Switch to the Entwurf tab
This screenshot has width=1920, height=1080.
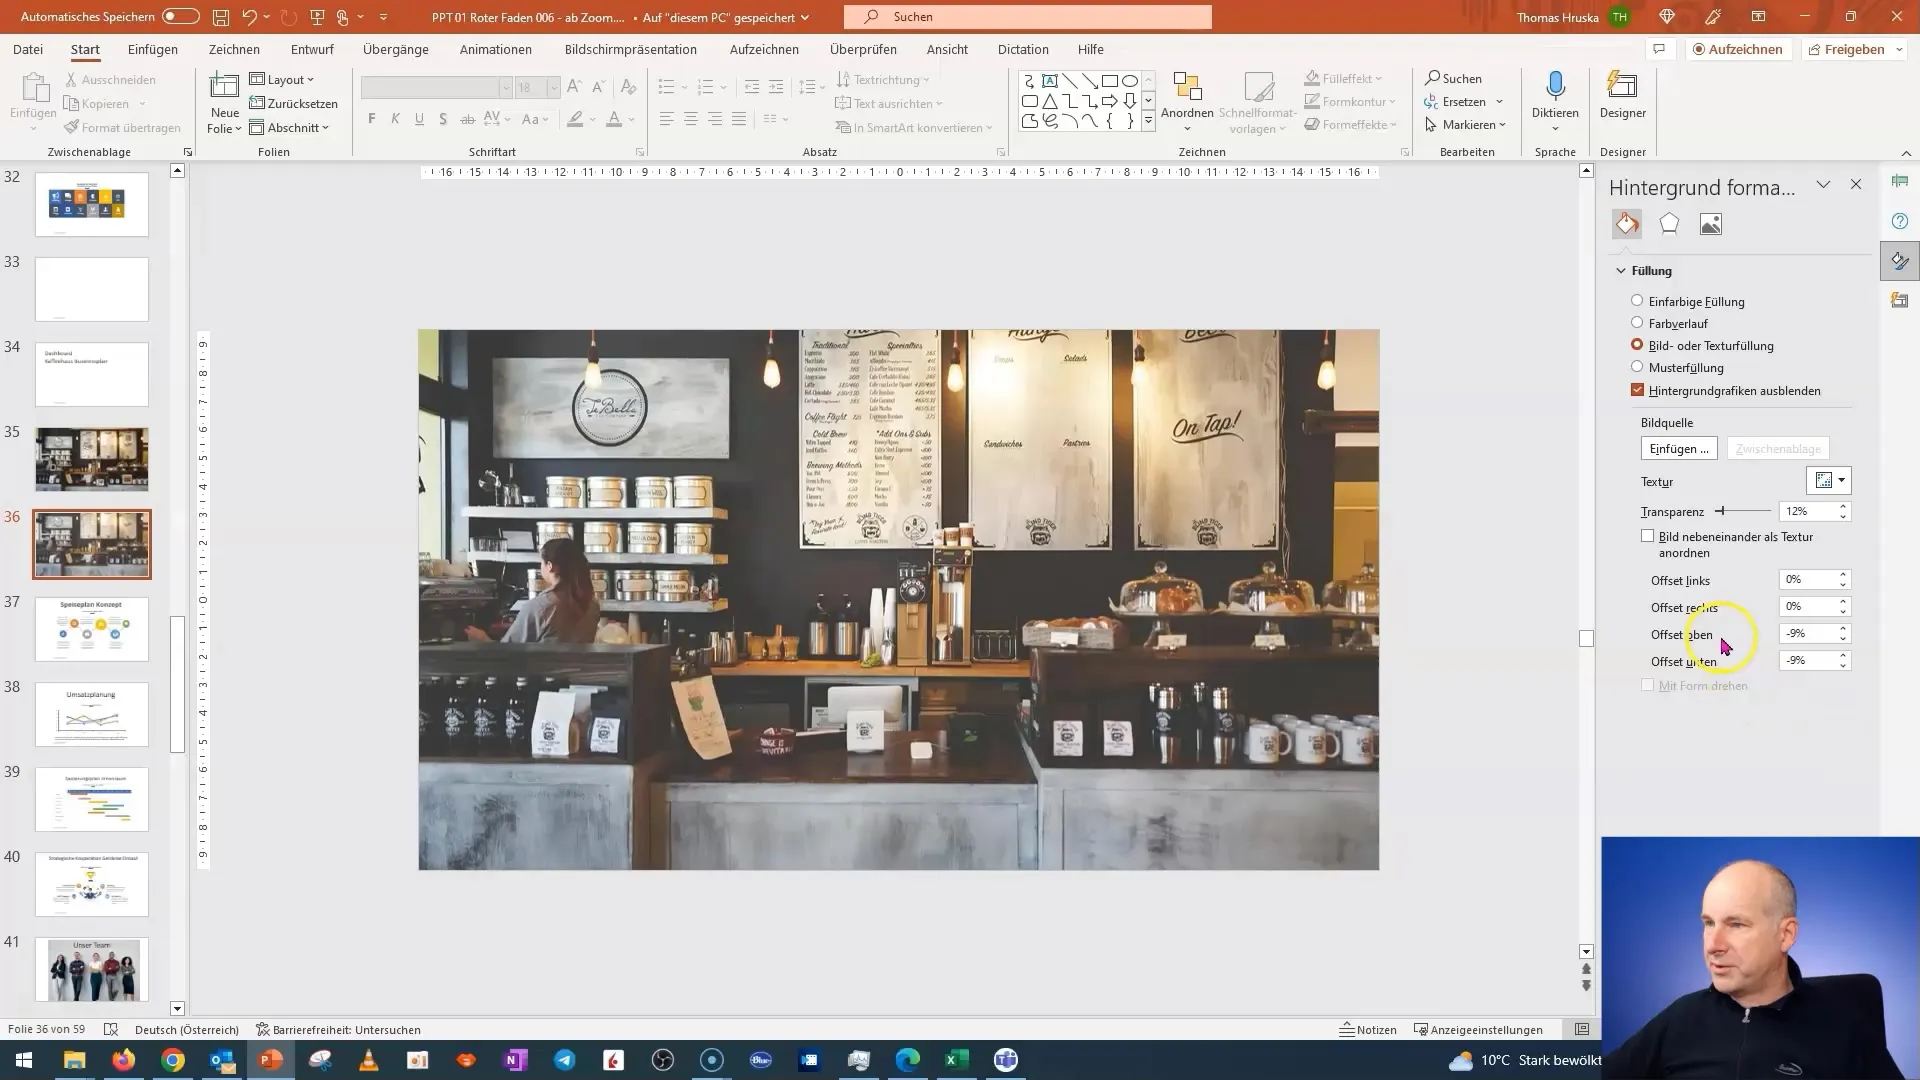click(312, 49)
